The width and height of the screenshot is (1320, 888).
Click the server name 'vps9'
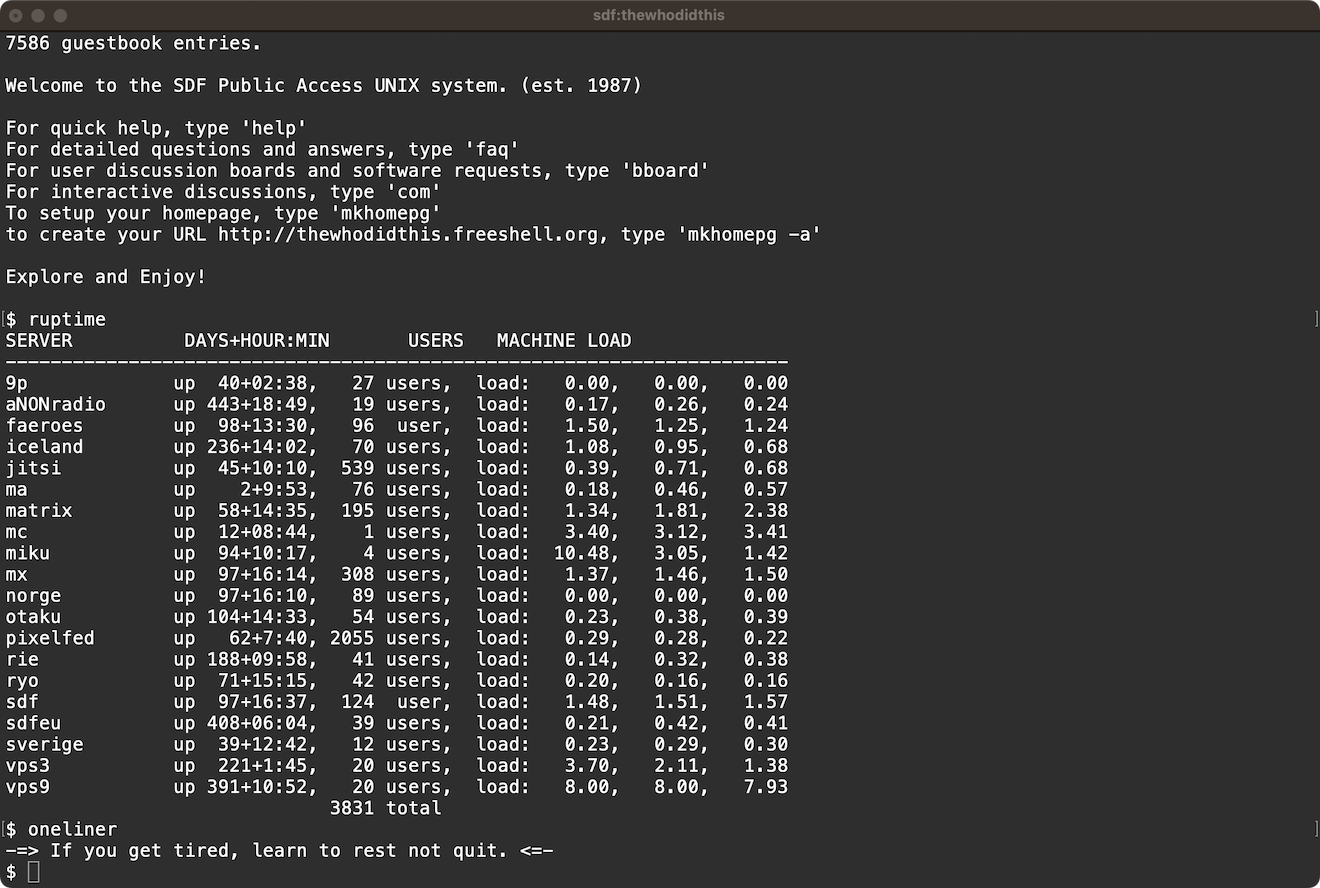point(28,787)
